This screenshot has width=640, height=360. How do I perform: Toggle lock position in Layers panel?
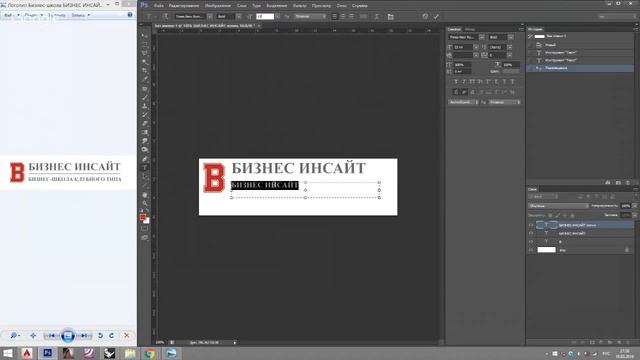(x=565, y=215)
